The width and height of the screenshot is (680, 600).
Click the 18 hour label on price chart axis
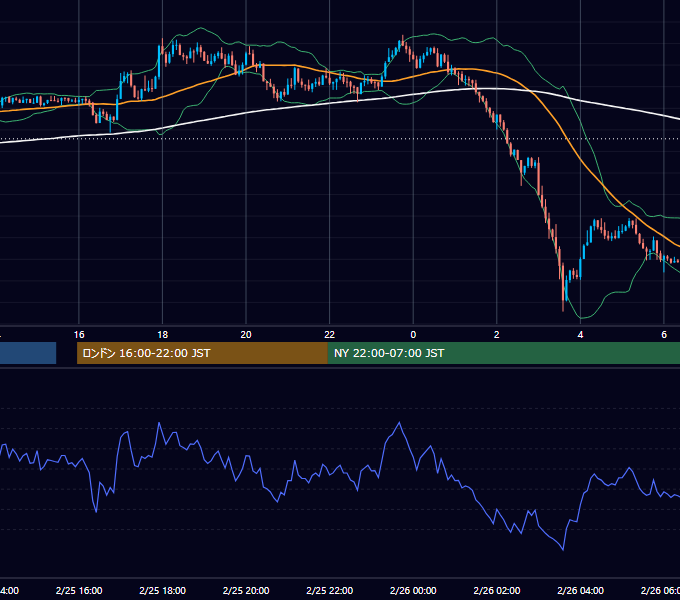pyautogui.click(x=163, y=335)
